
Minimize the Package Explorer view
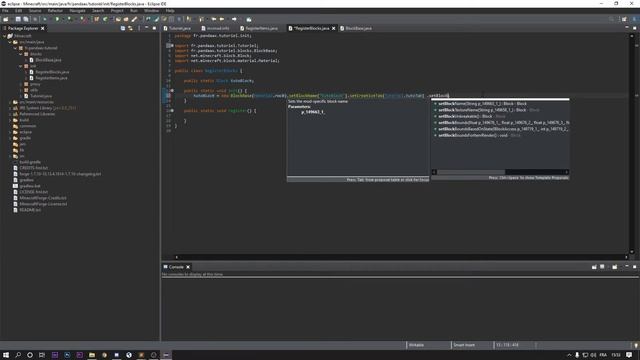pyautogui.click(x=147, y=28)
